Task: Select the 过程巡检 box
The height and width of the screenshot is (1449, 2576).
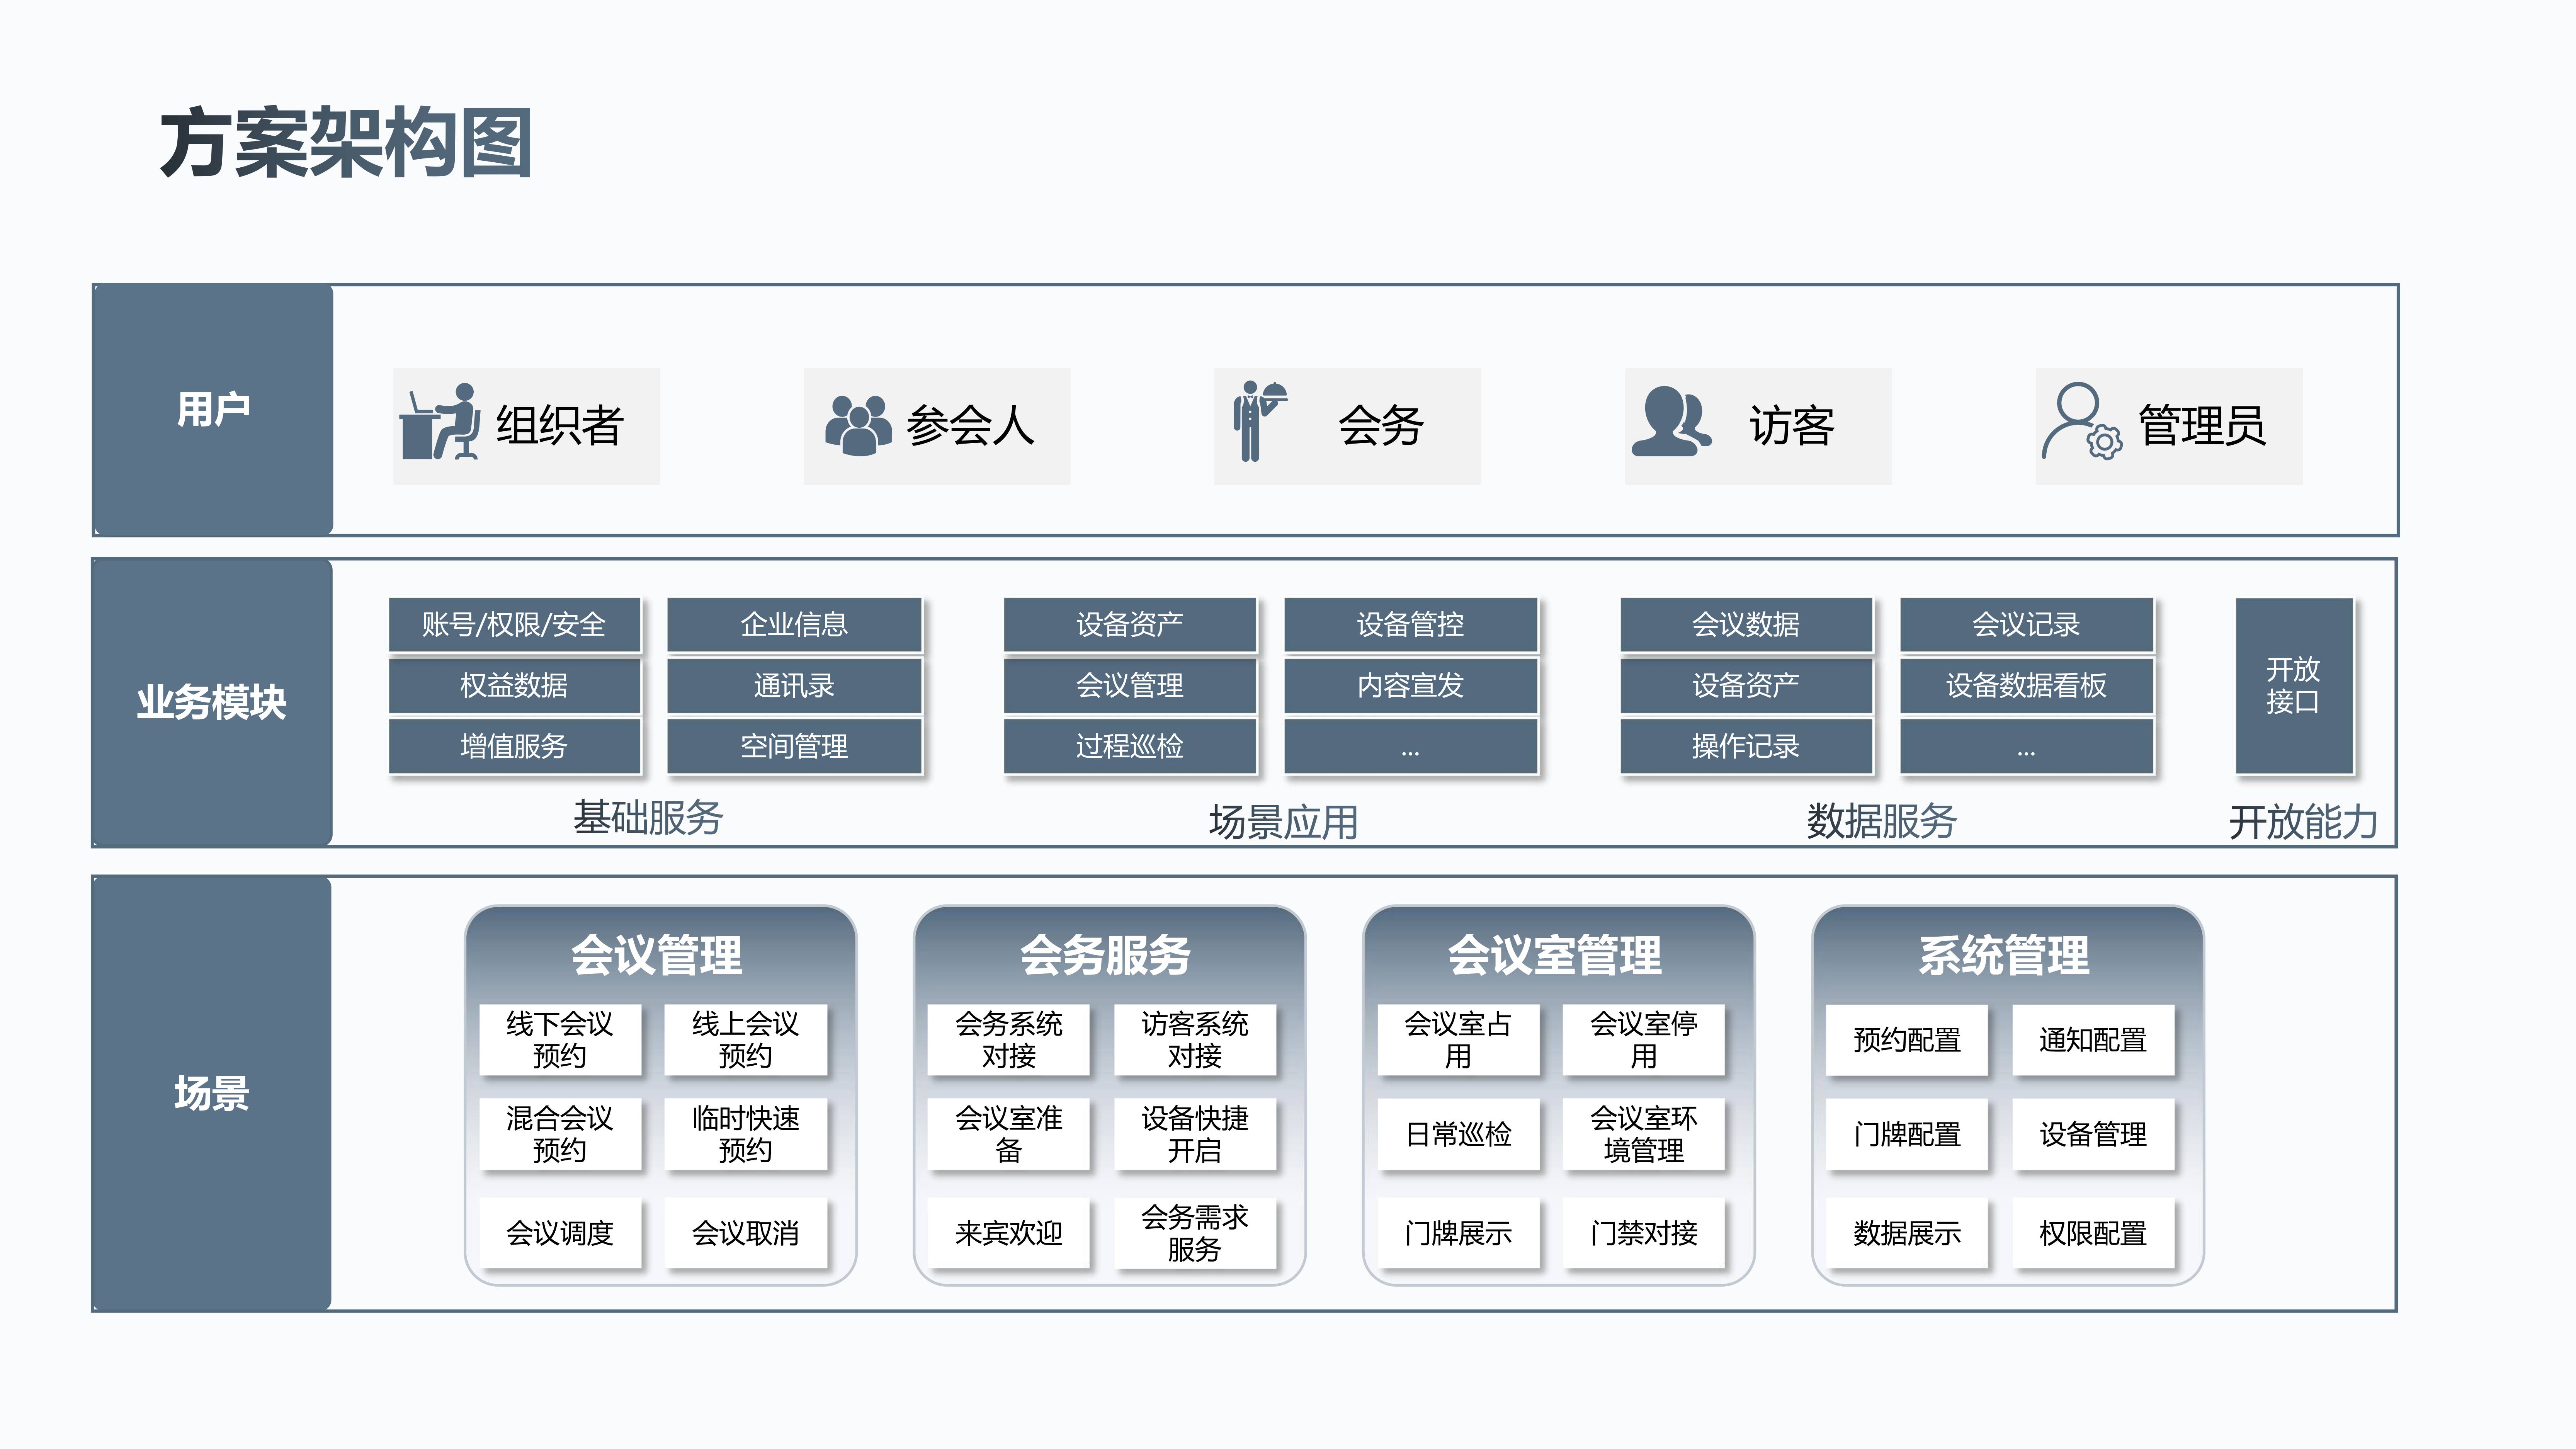Action: tap(1130, 746)
